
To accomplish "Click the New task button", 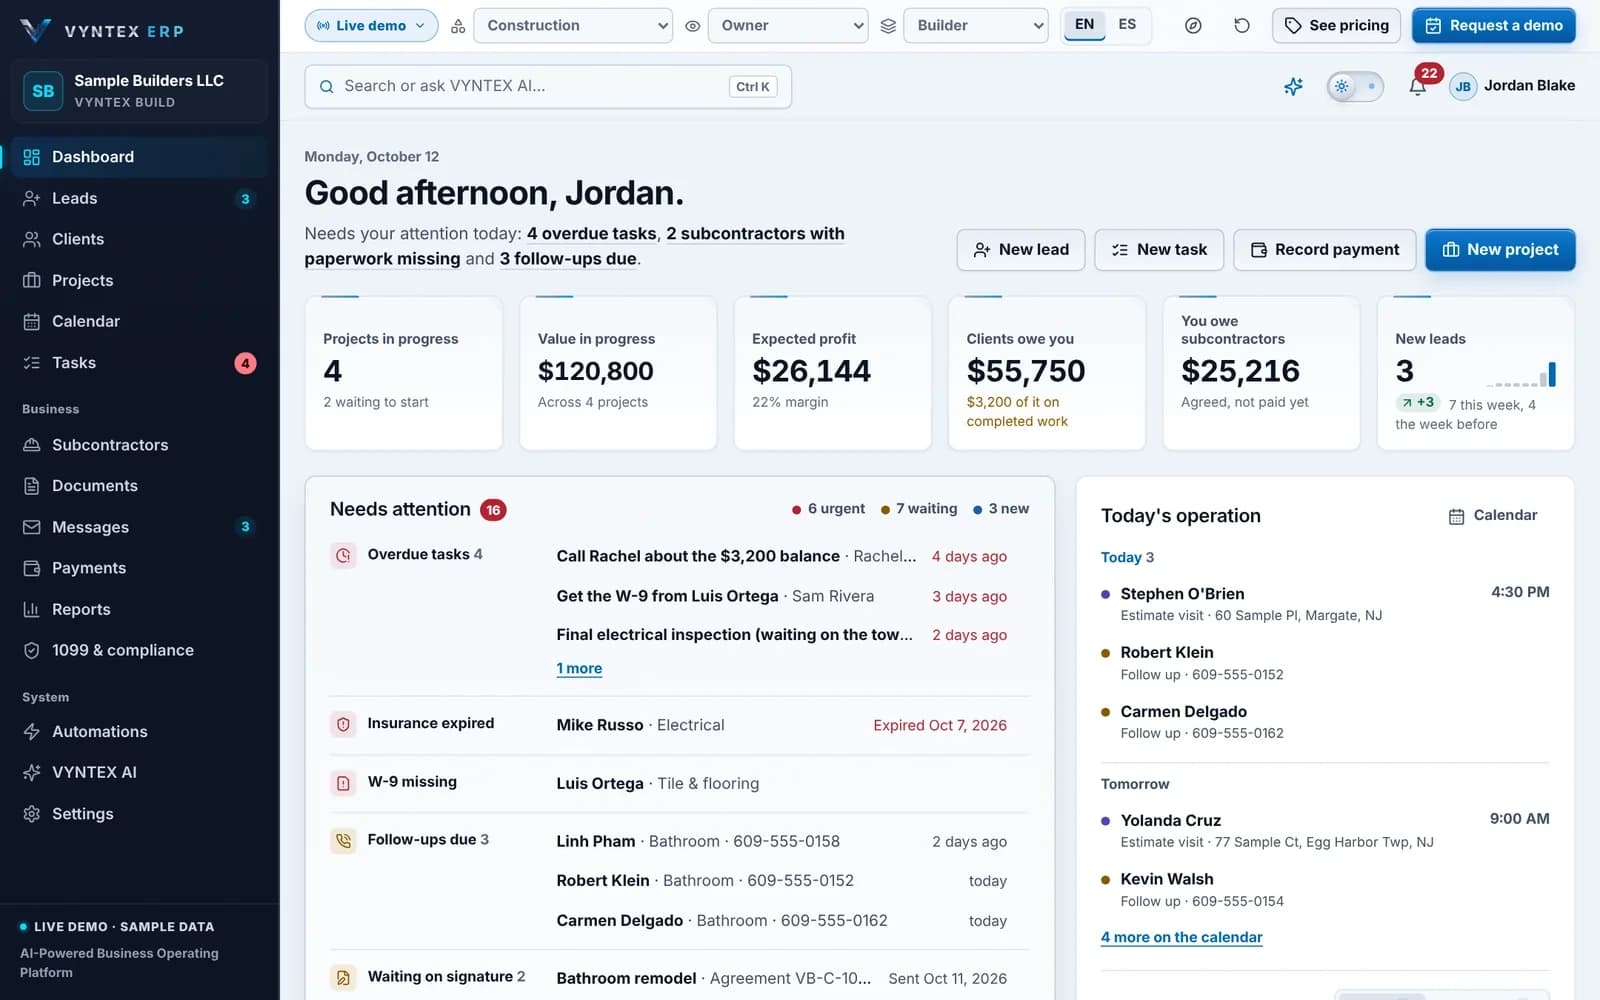I will pos(1158,250).
